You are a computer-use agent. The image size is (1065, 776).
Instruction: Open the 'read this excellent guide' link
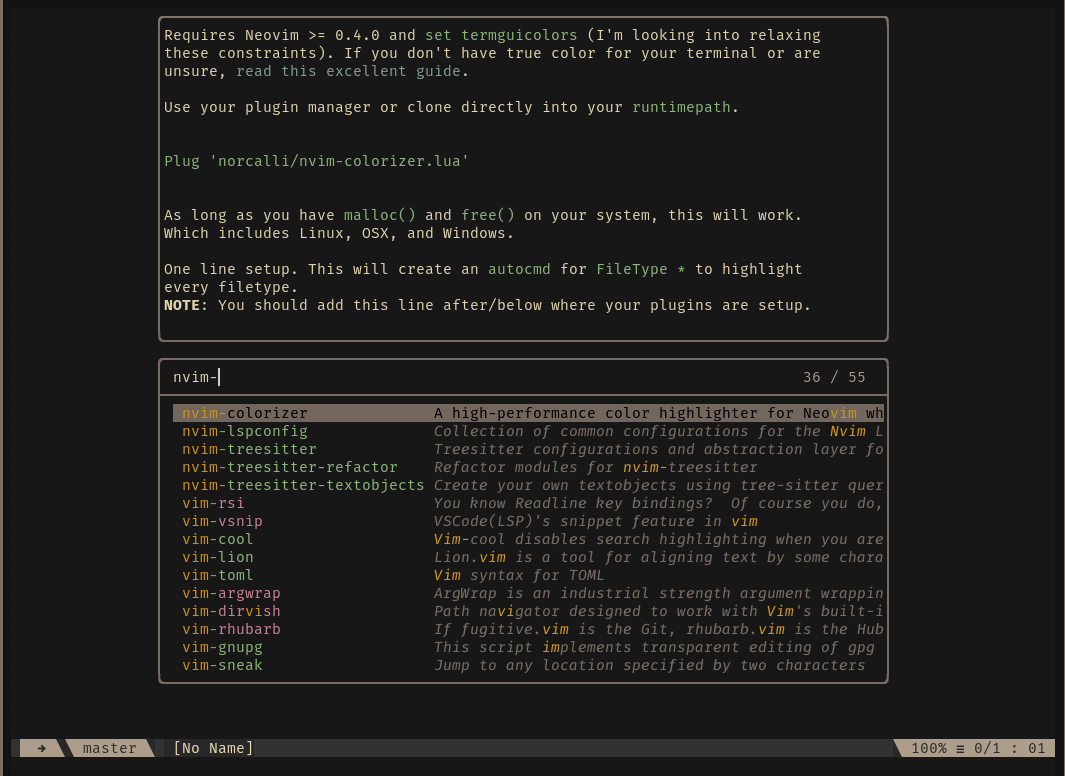click(348, 71)
